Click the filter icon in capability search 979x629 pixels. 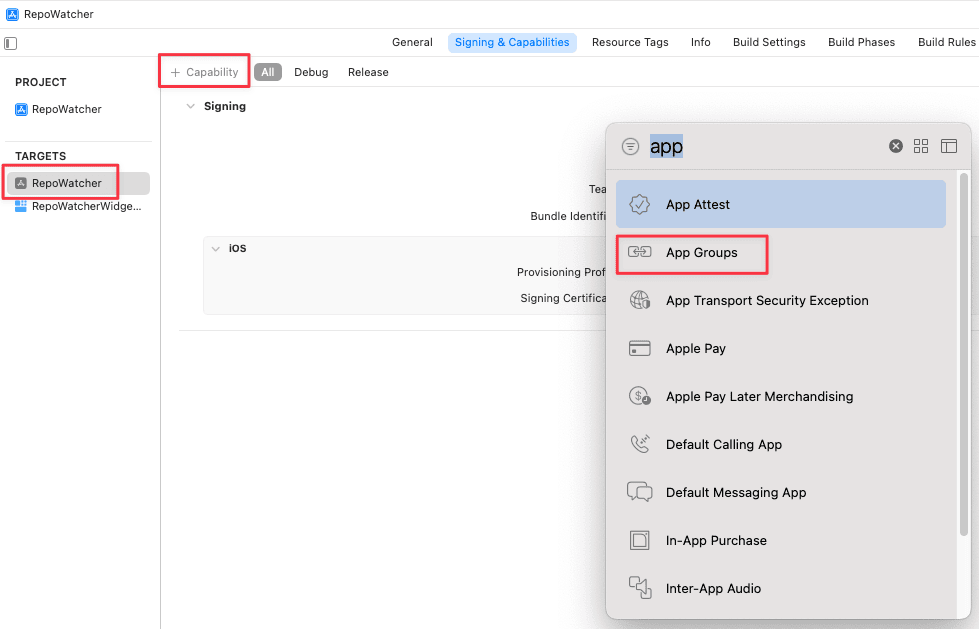[630, 146]
